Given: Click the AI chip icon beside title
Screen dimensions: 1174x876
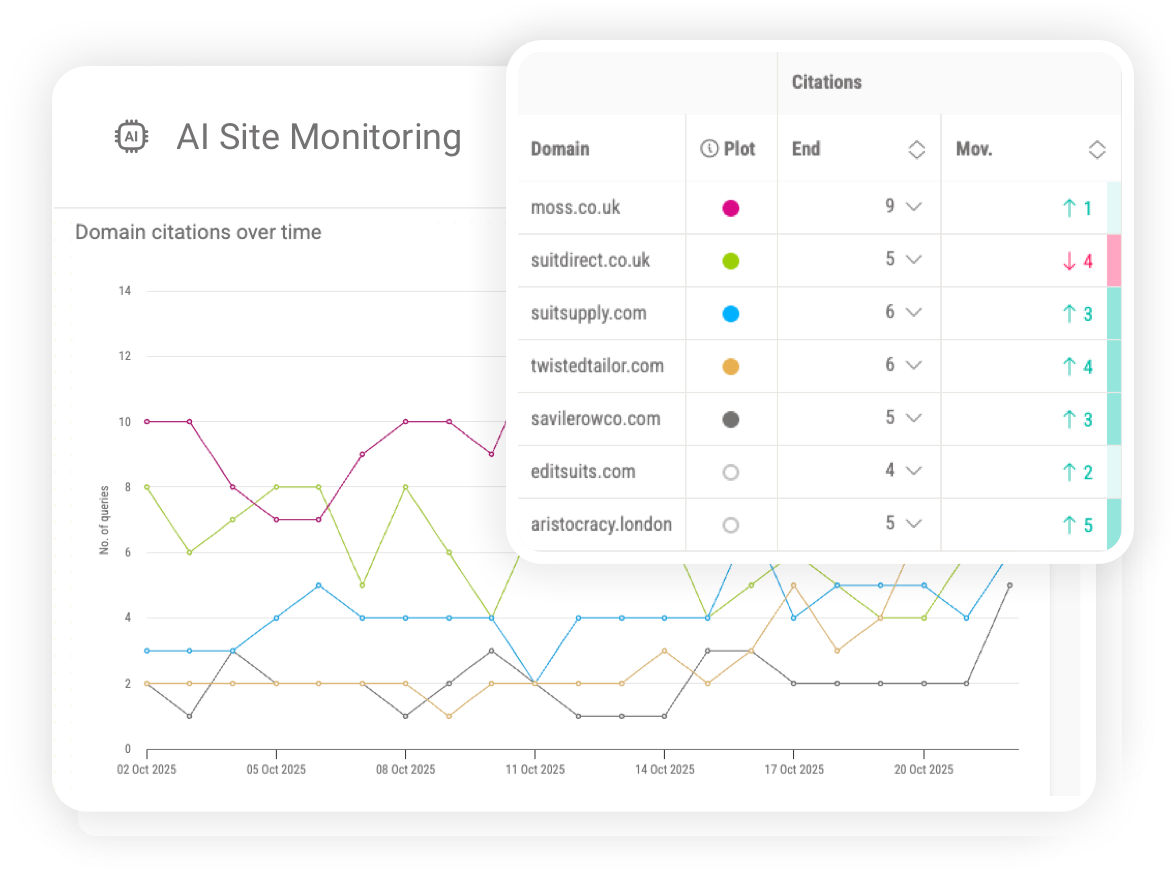Looking at the screenshot, I should tap(131, 137).
